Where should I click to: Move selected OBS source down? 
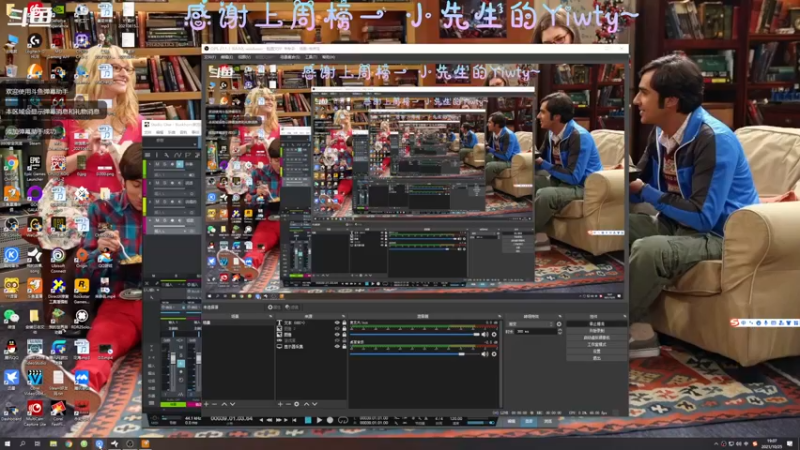pyautogui.click(x=314, y=404)
